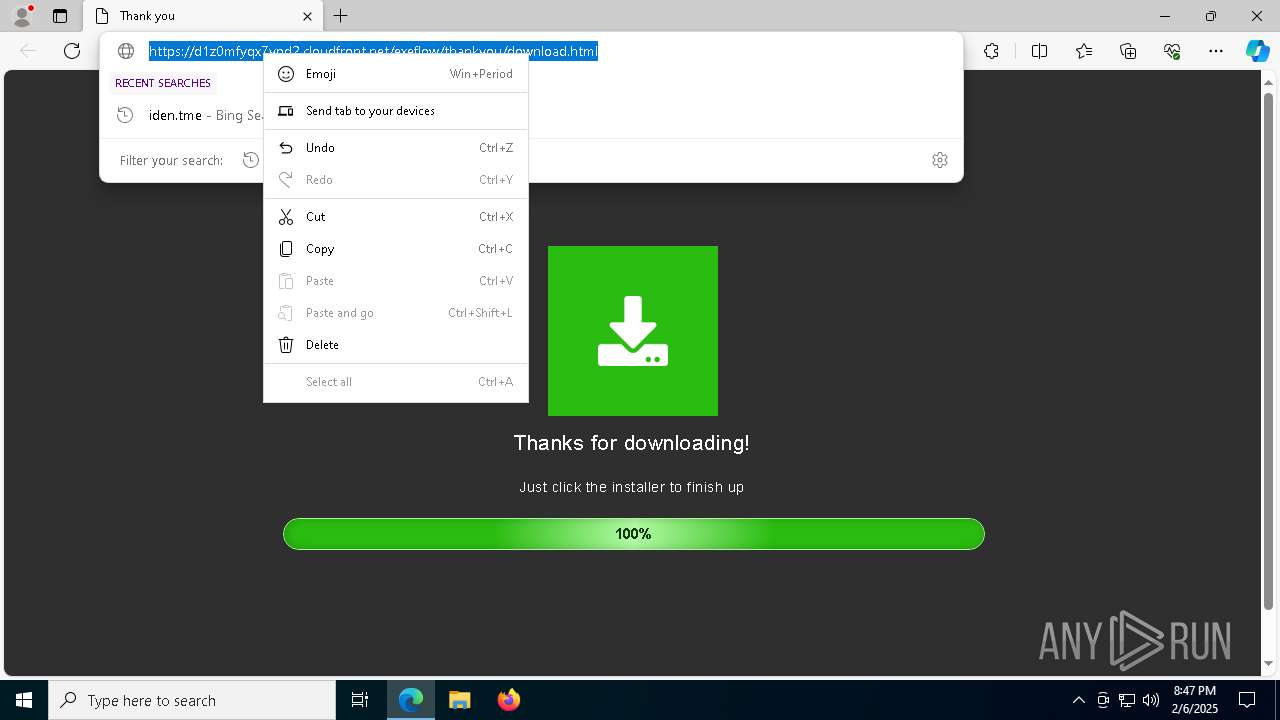1280x720 pixels.
Task: Open Microsoft Edge from taskbar
Action: pyautogui.click(x=411, y=700)
